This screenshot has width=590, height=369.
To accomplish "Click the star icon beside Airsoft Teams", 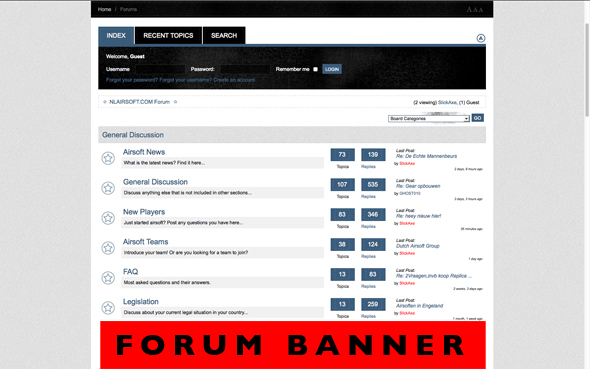I will [x=108, y=248].
